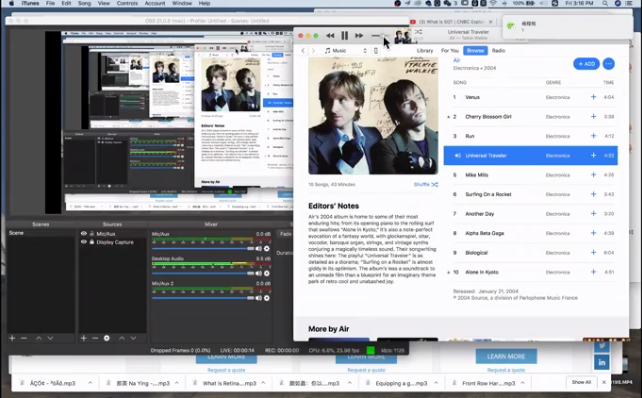642x398 pixels.
Task: Click the Shuffle link under album art
Action: pos(425,185)
